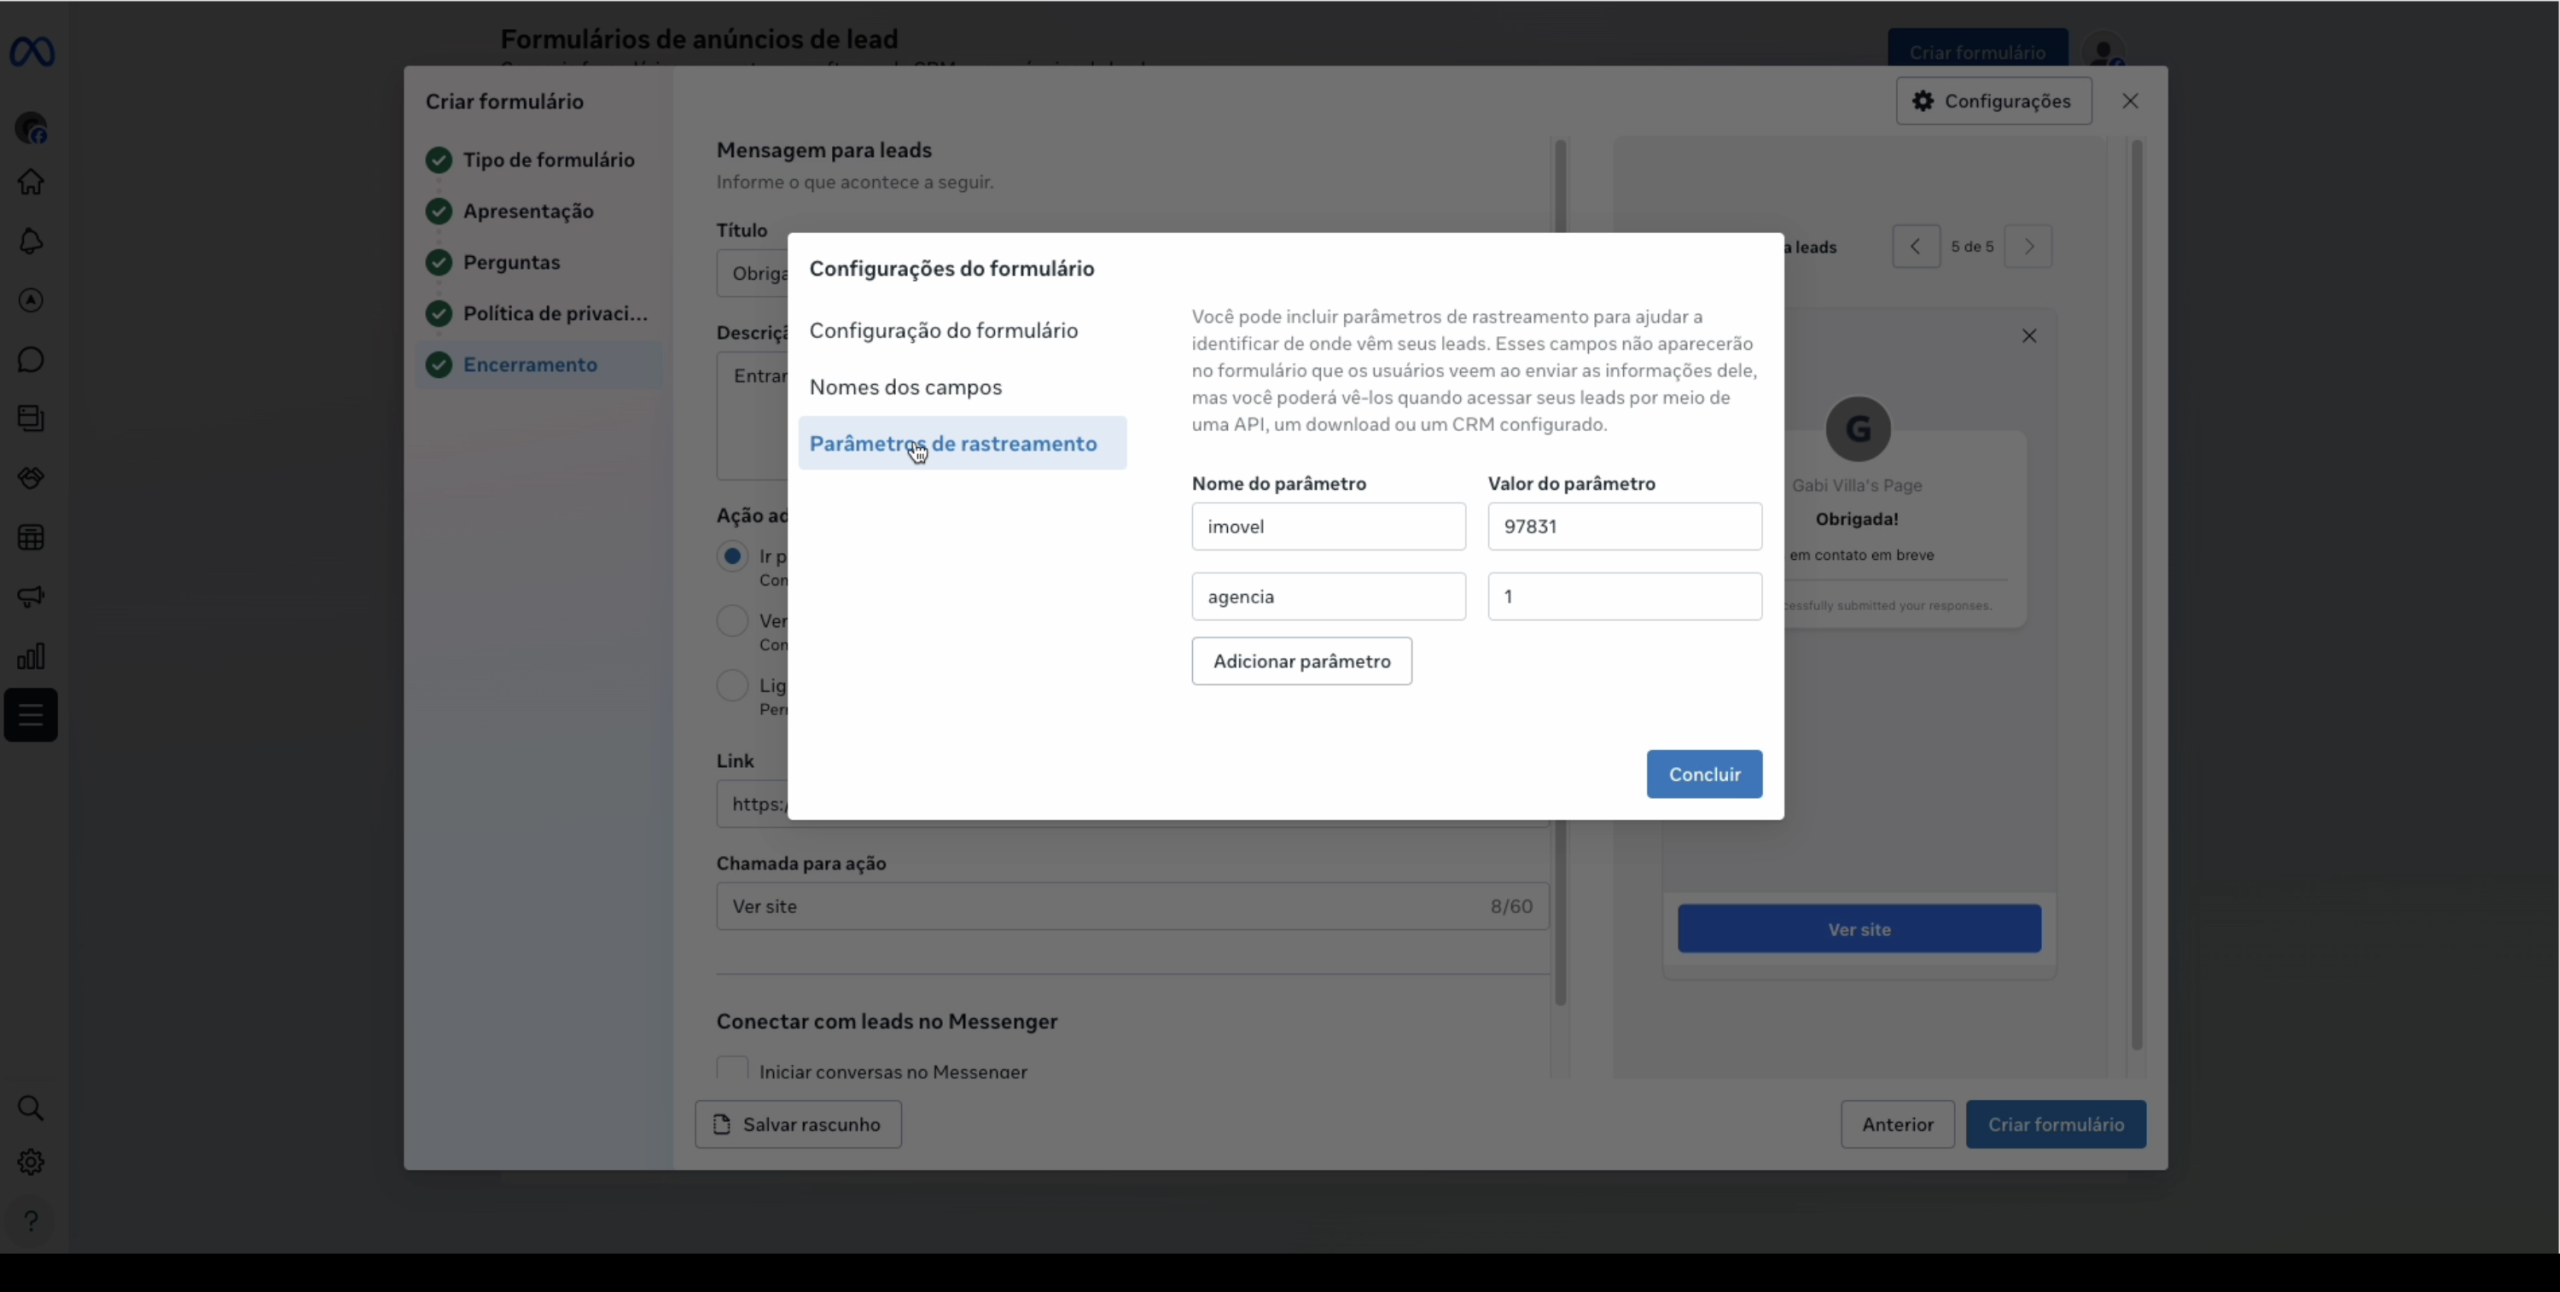2560x1292 pixels.
Task: Select the first additional action radio button
Action: click(x=733, y=556)
